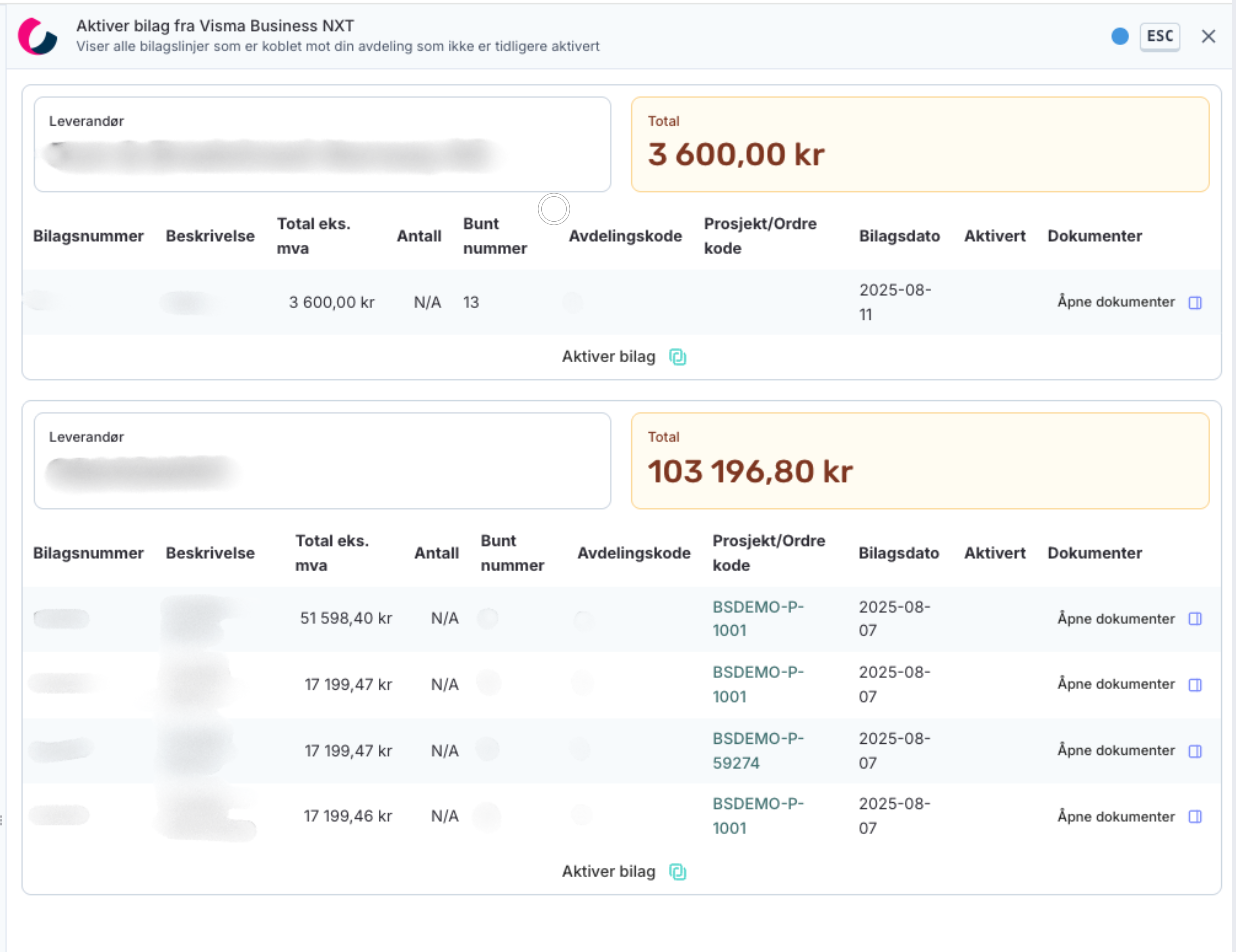Open dokumenter for the 3 600,00 kr line
This screenshot has width=1236, height=952.
(x=1116, y=302)
